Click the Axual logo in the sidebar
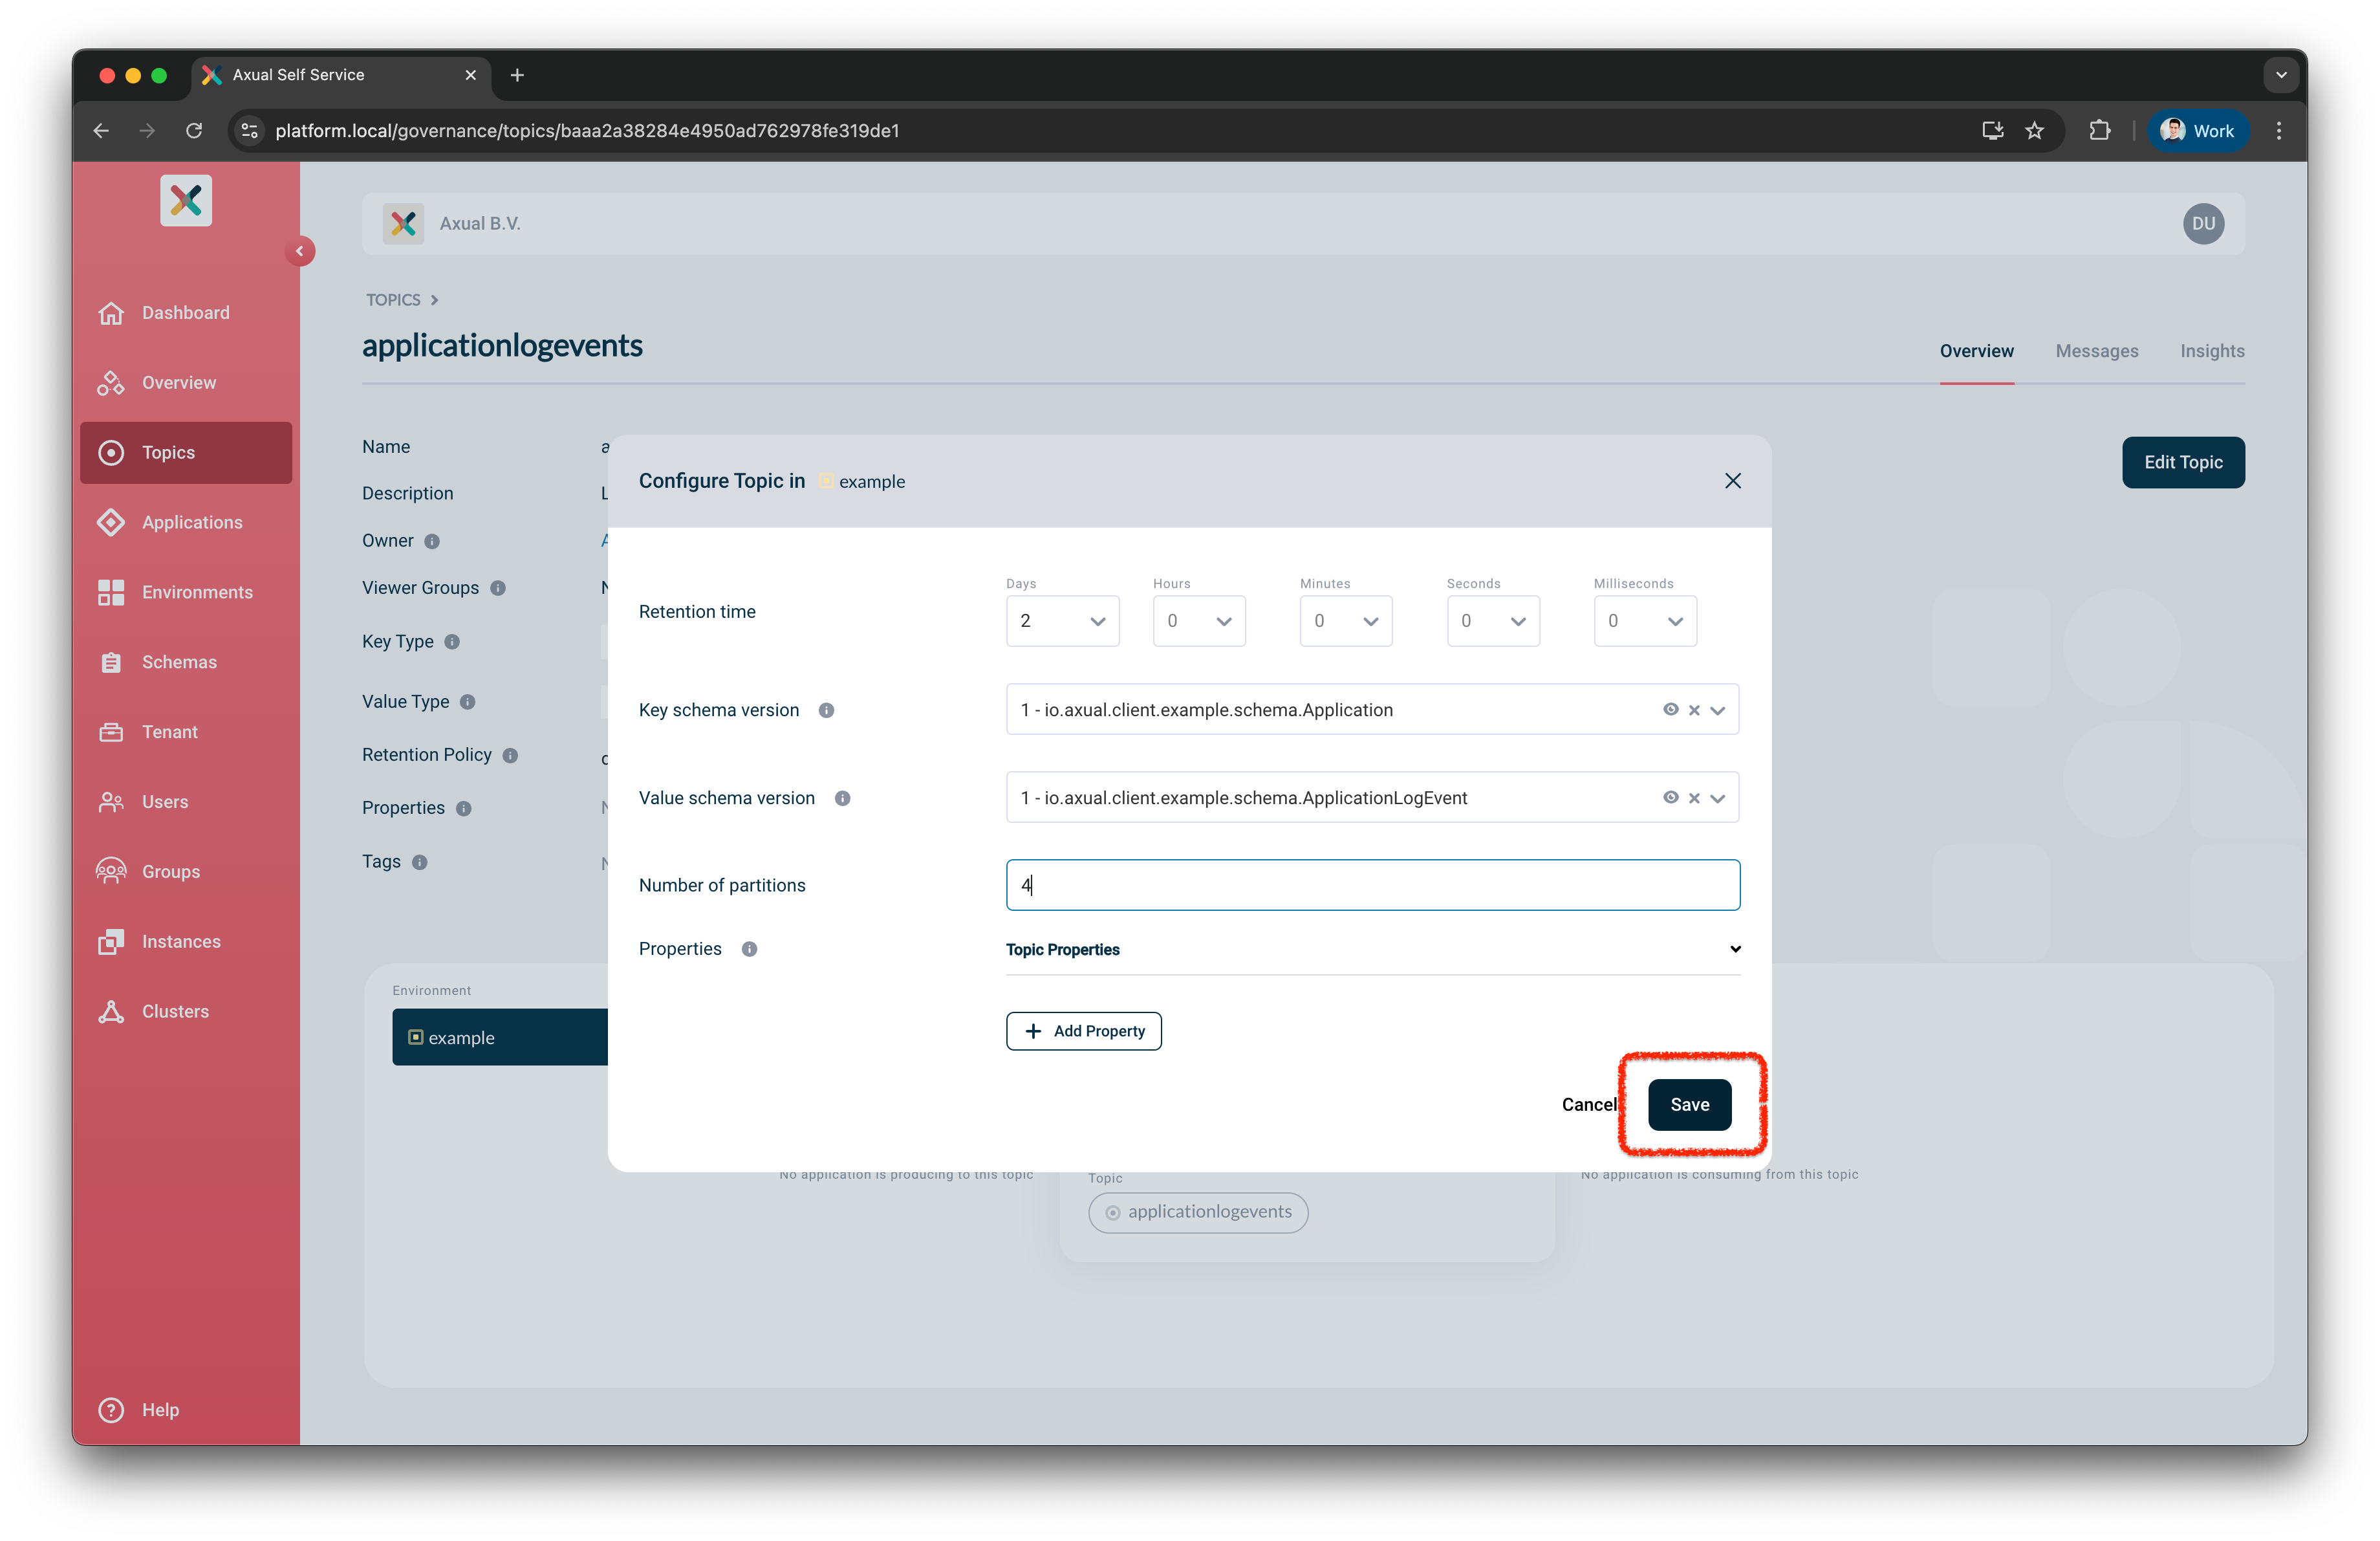 tap(186, 200)
